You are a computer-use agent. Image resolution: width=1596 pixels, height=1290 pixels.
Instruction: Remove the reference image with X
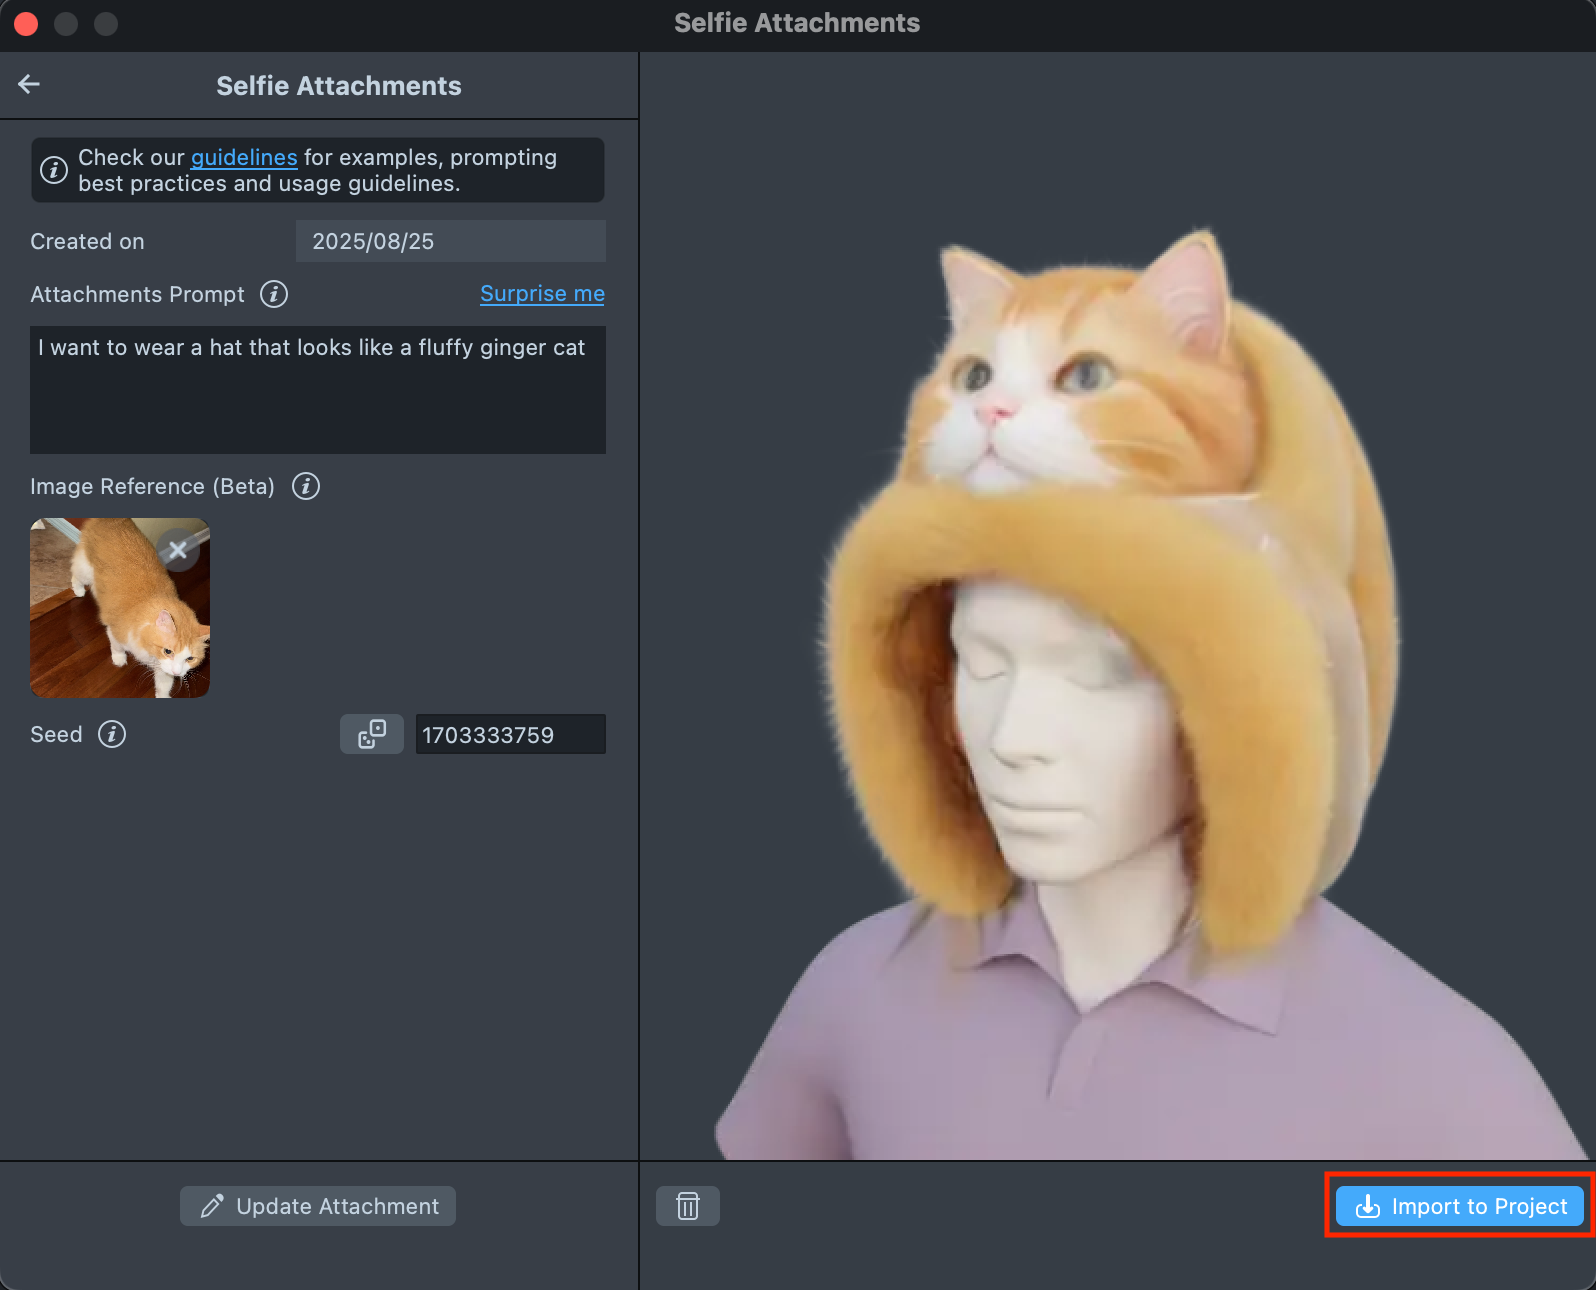pyautogui.click(x=178, y=550)
